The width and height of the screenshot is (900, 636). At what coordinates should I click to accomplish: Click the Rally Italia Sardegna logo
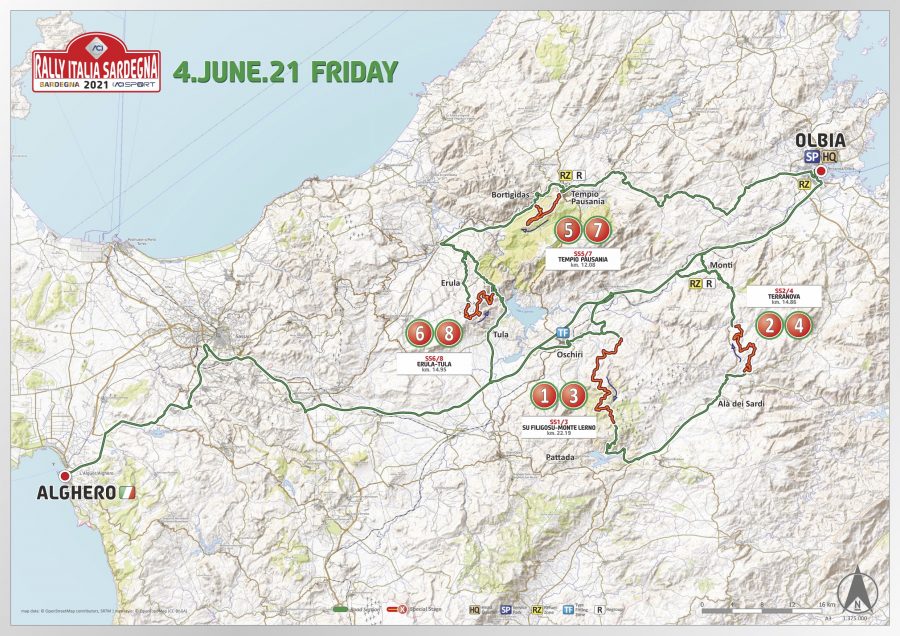[96, 66]
